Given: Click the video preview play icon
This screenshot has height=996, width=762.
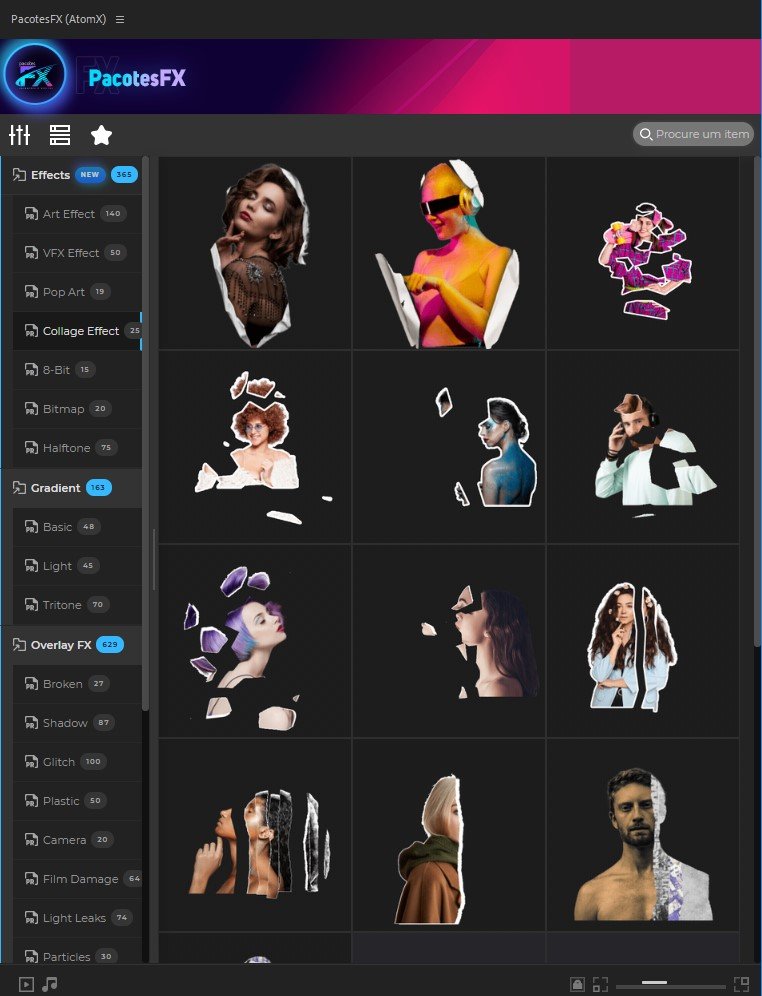Looking at the screenshot, I should (26, 984).
